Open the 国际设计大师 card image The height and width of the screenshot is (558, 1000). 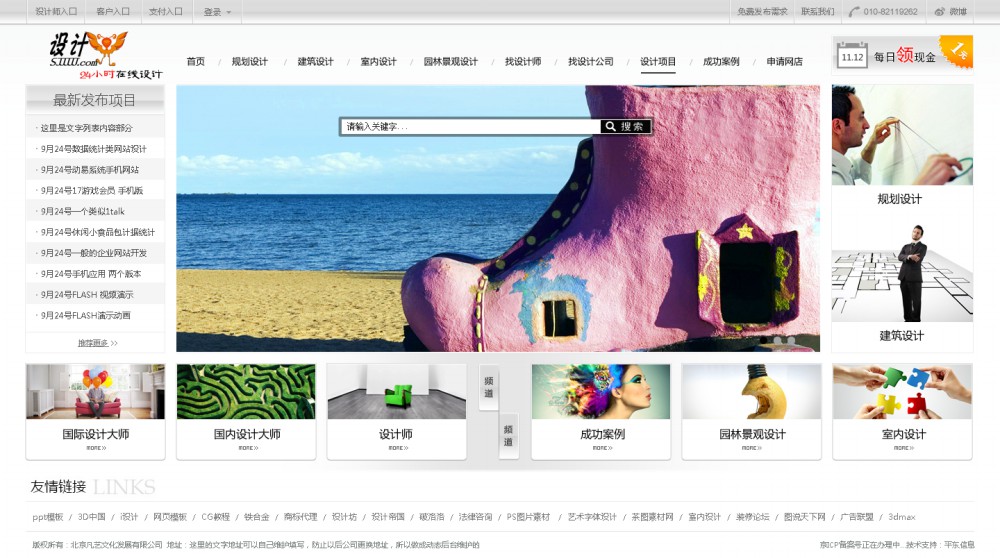pos(95,392)
